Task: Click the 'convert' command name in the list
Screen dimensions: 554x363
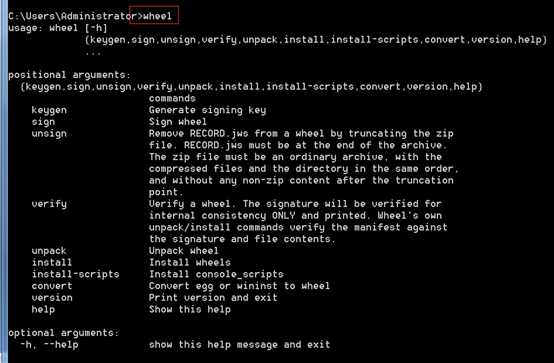Action: coord(52,286)
